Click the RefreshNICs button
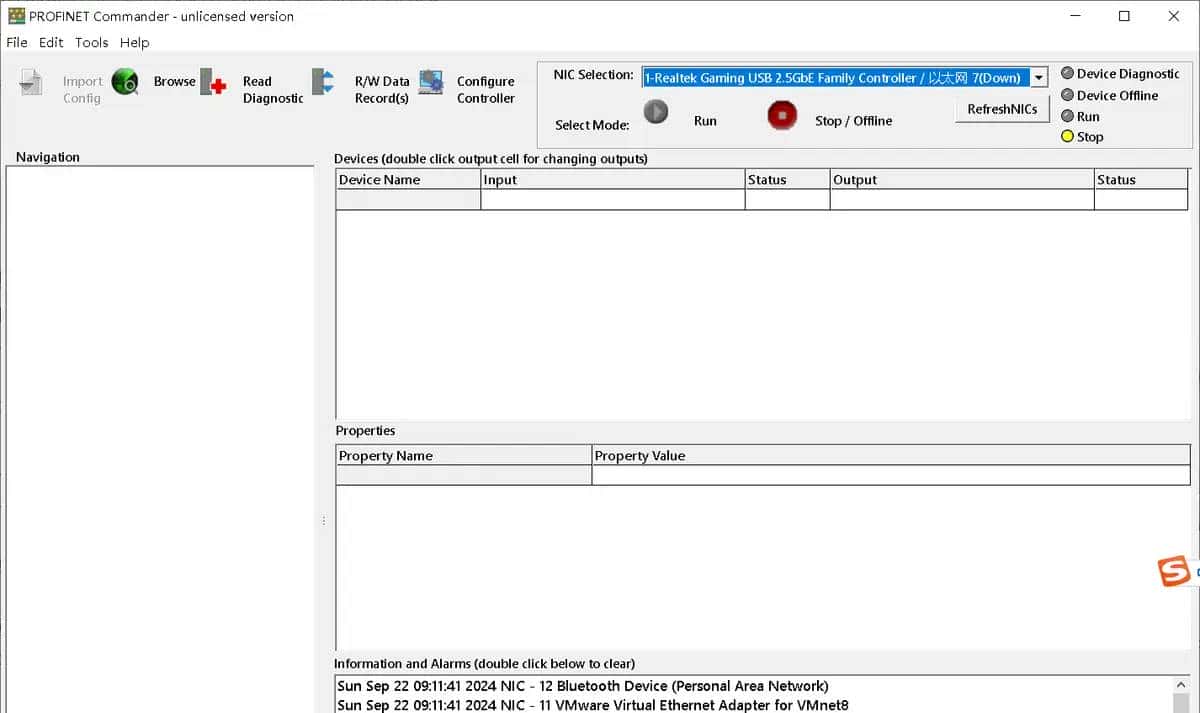This screenshot has height=713, width=1200. (x=1002, y=109)
